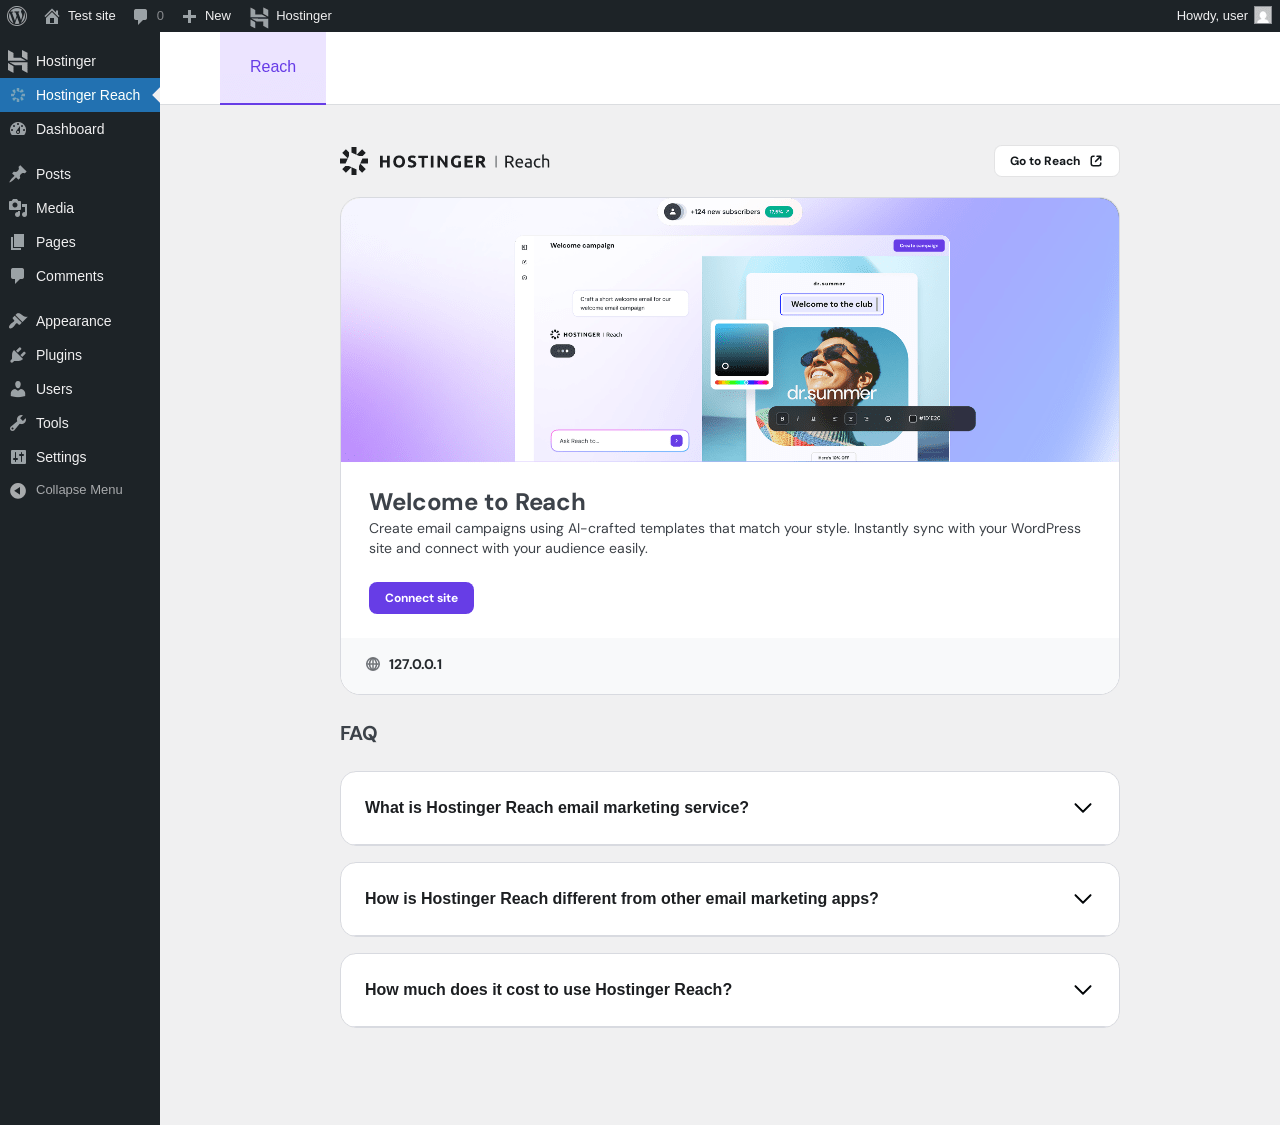Open the Appearance menu

80,321
